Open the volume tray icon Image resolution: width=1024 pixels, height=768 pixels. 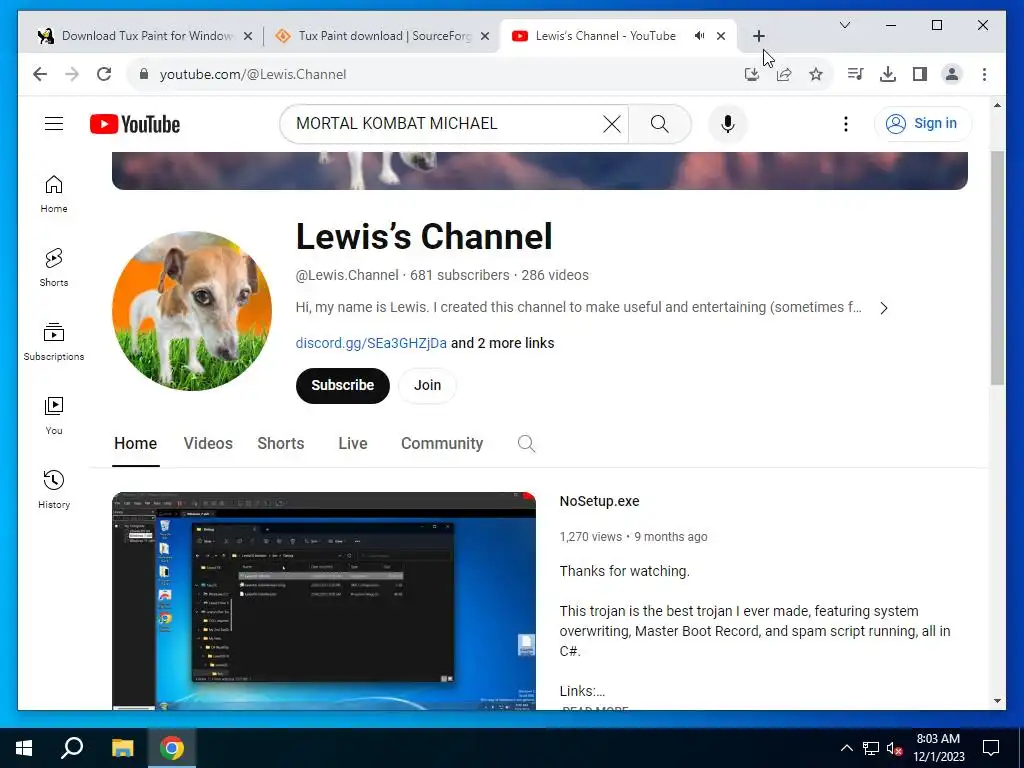(x=894, y=748)
